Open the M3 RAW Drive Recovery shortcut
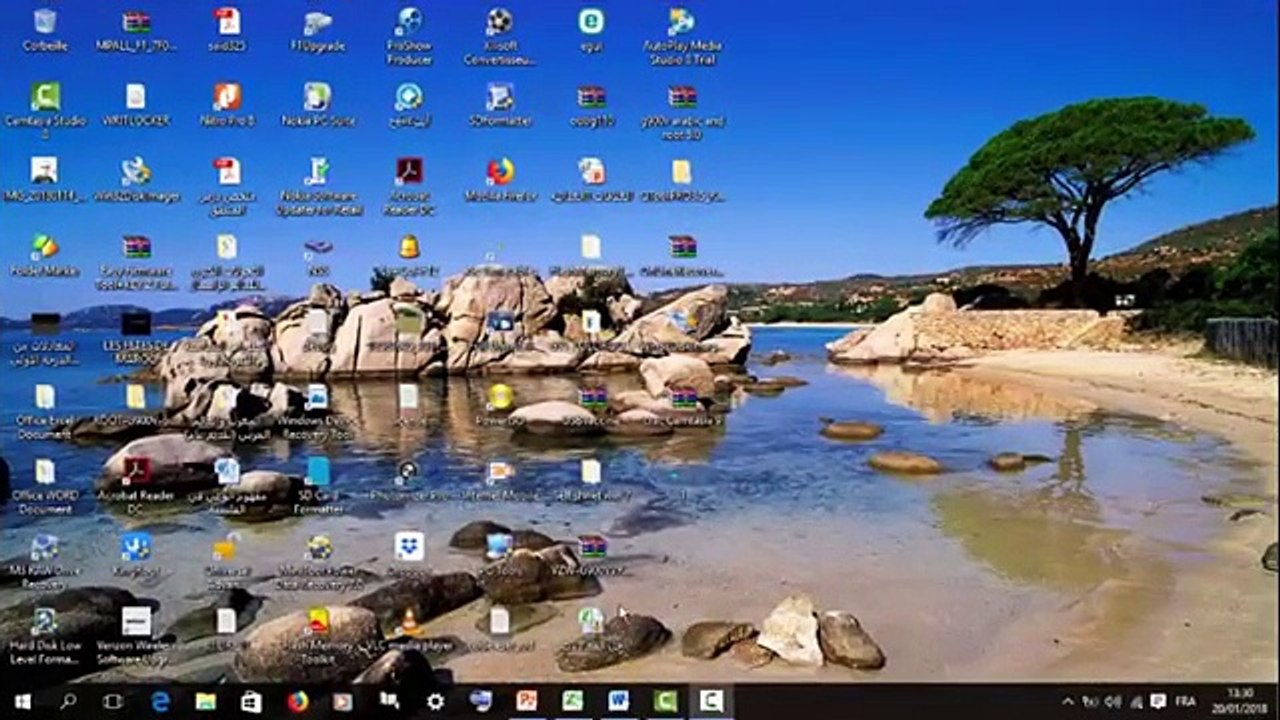 (45, 562)
